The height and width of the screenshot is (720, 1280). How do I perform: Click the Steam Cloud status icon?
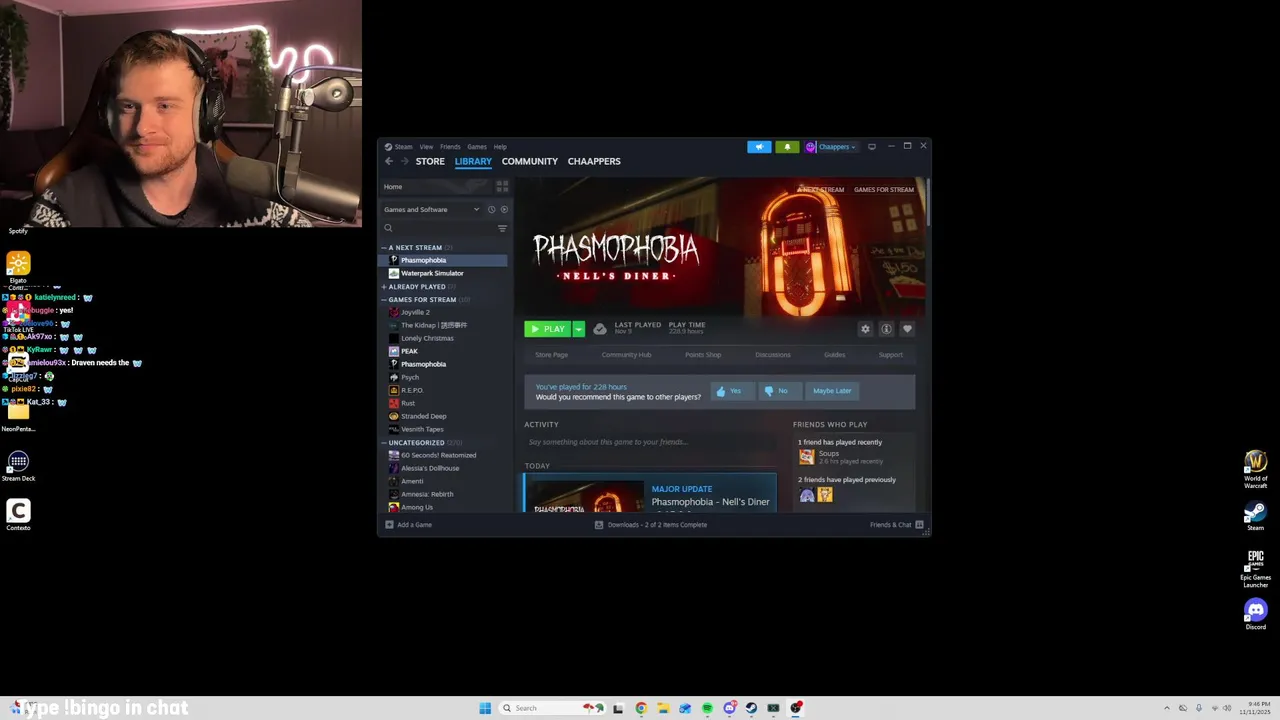[599, 329]
